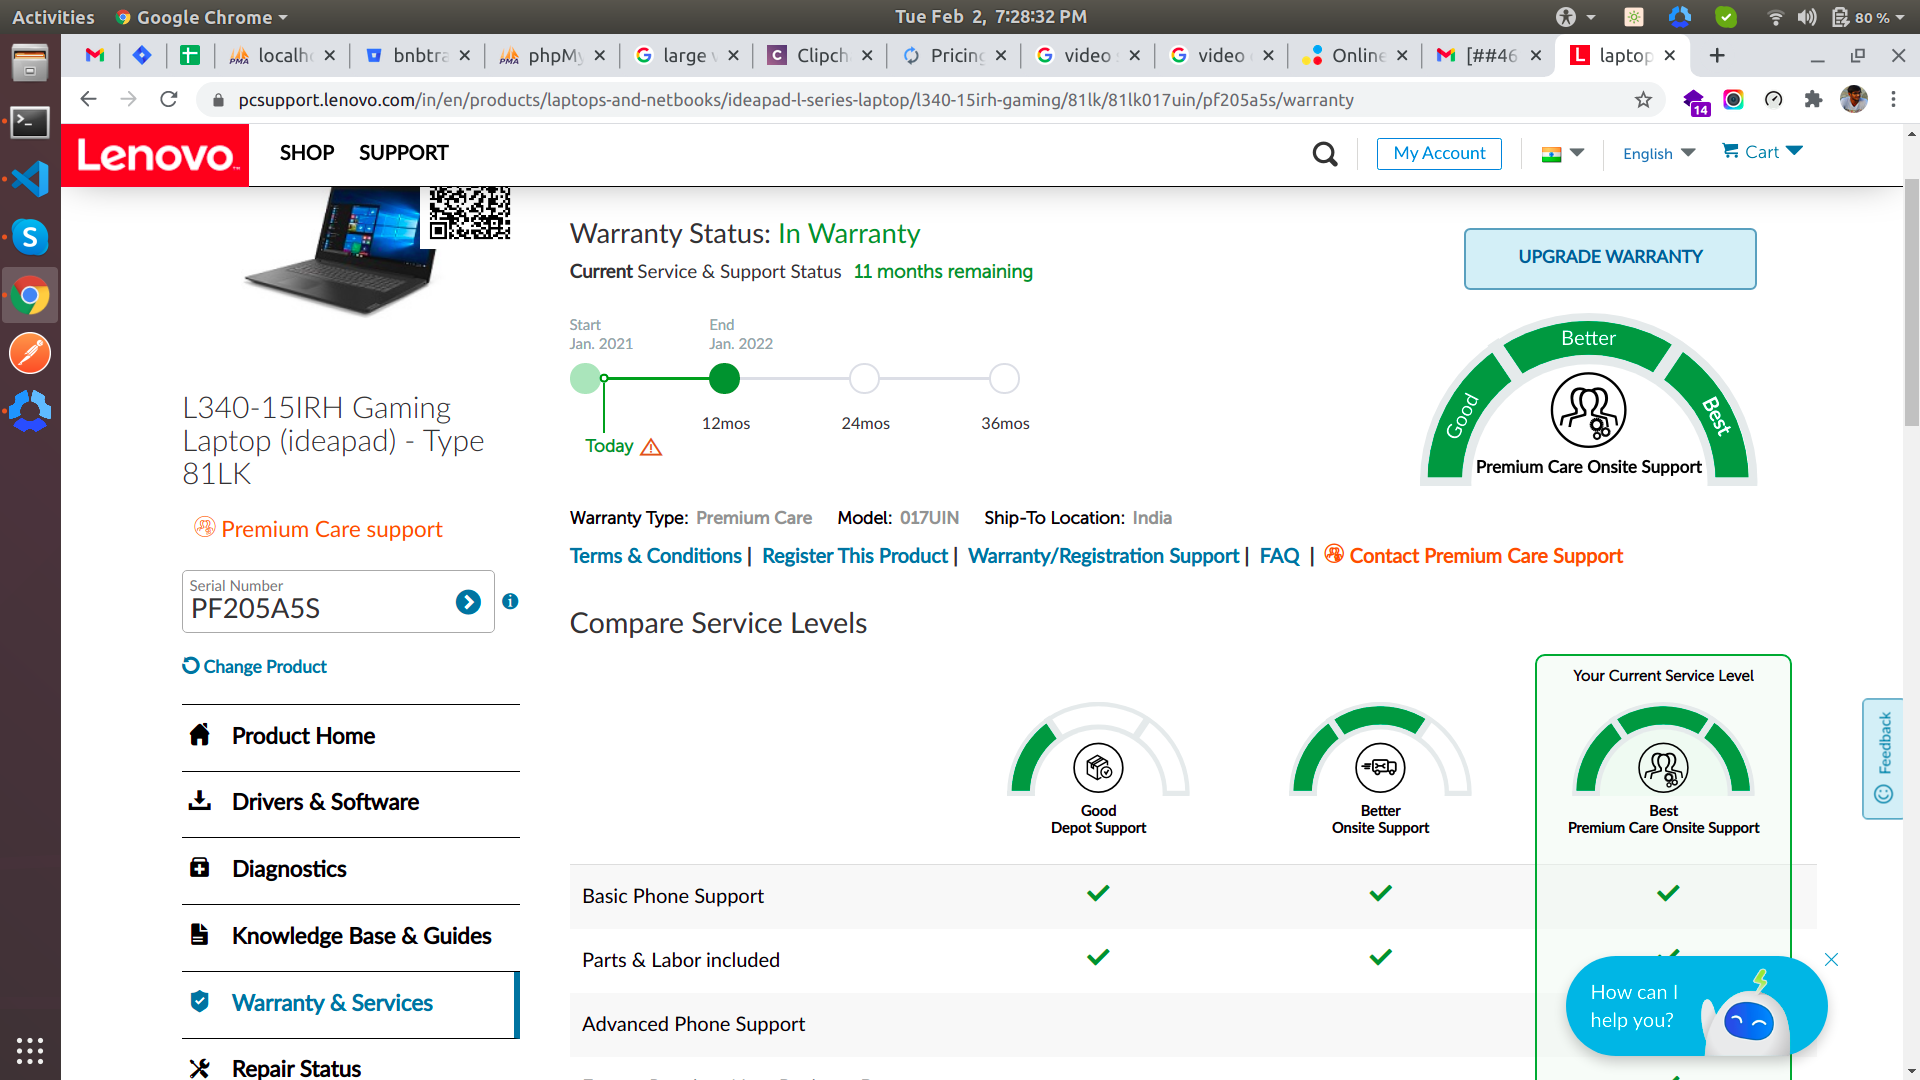The width and height of the screenshot is (1920, 1080).
Task: Switch to the Pricing tab
Action: [x=954, y=56]
